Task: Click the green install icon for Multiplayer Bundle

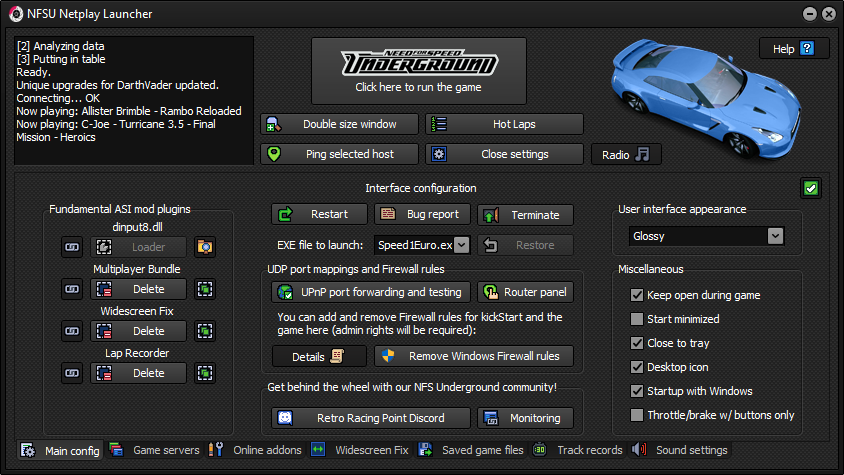Action: coord(205,289)
